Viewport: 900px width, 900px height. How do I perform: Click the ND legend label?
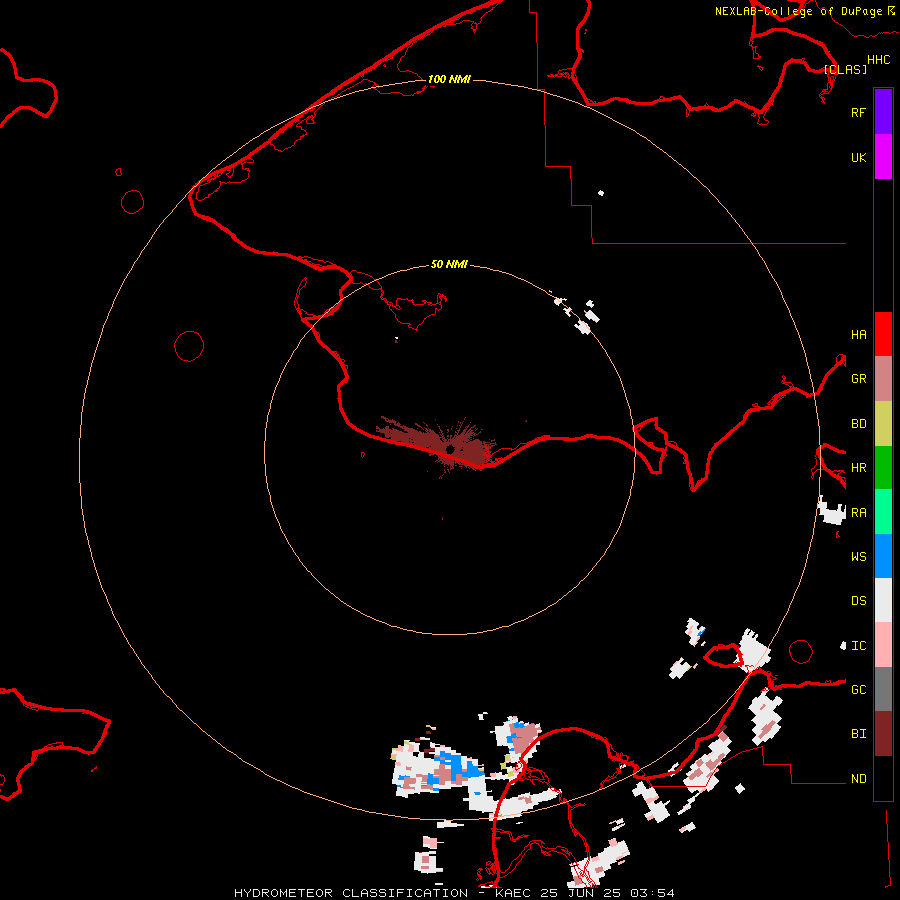click(x=858, y=778)
